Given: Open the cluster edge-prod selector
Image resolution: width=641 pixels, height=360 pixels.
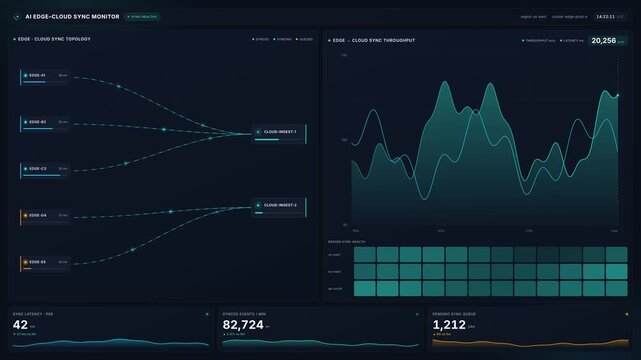Looking at the screenshot, I should tap(569, 17).
